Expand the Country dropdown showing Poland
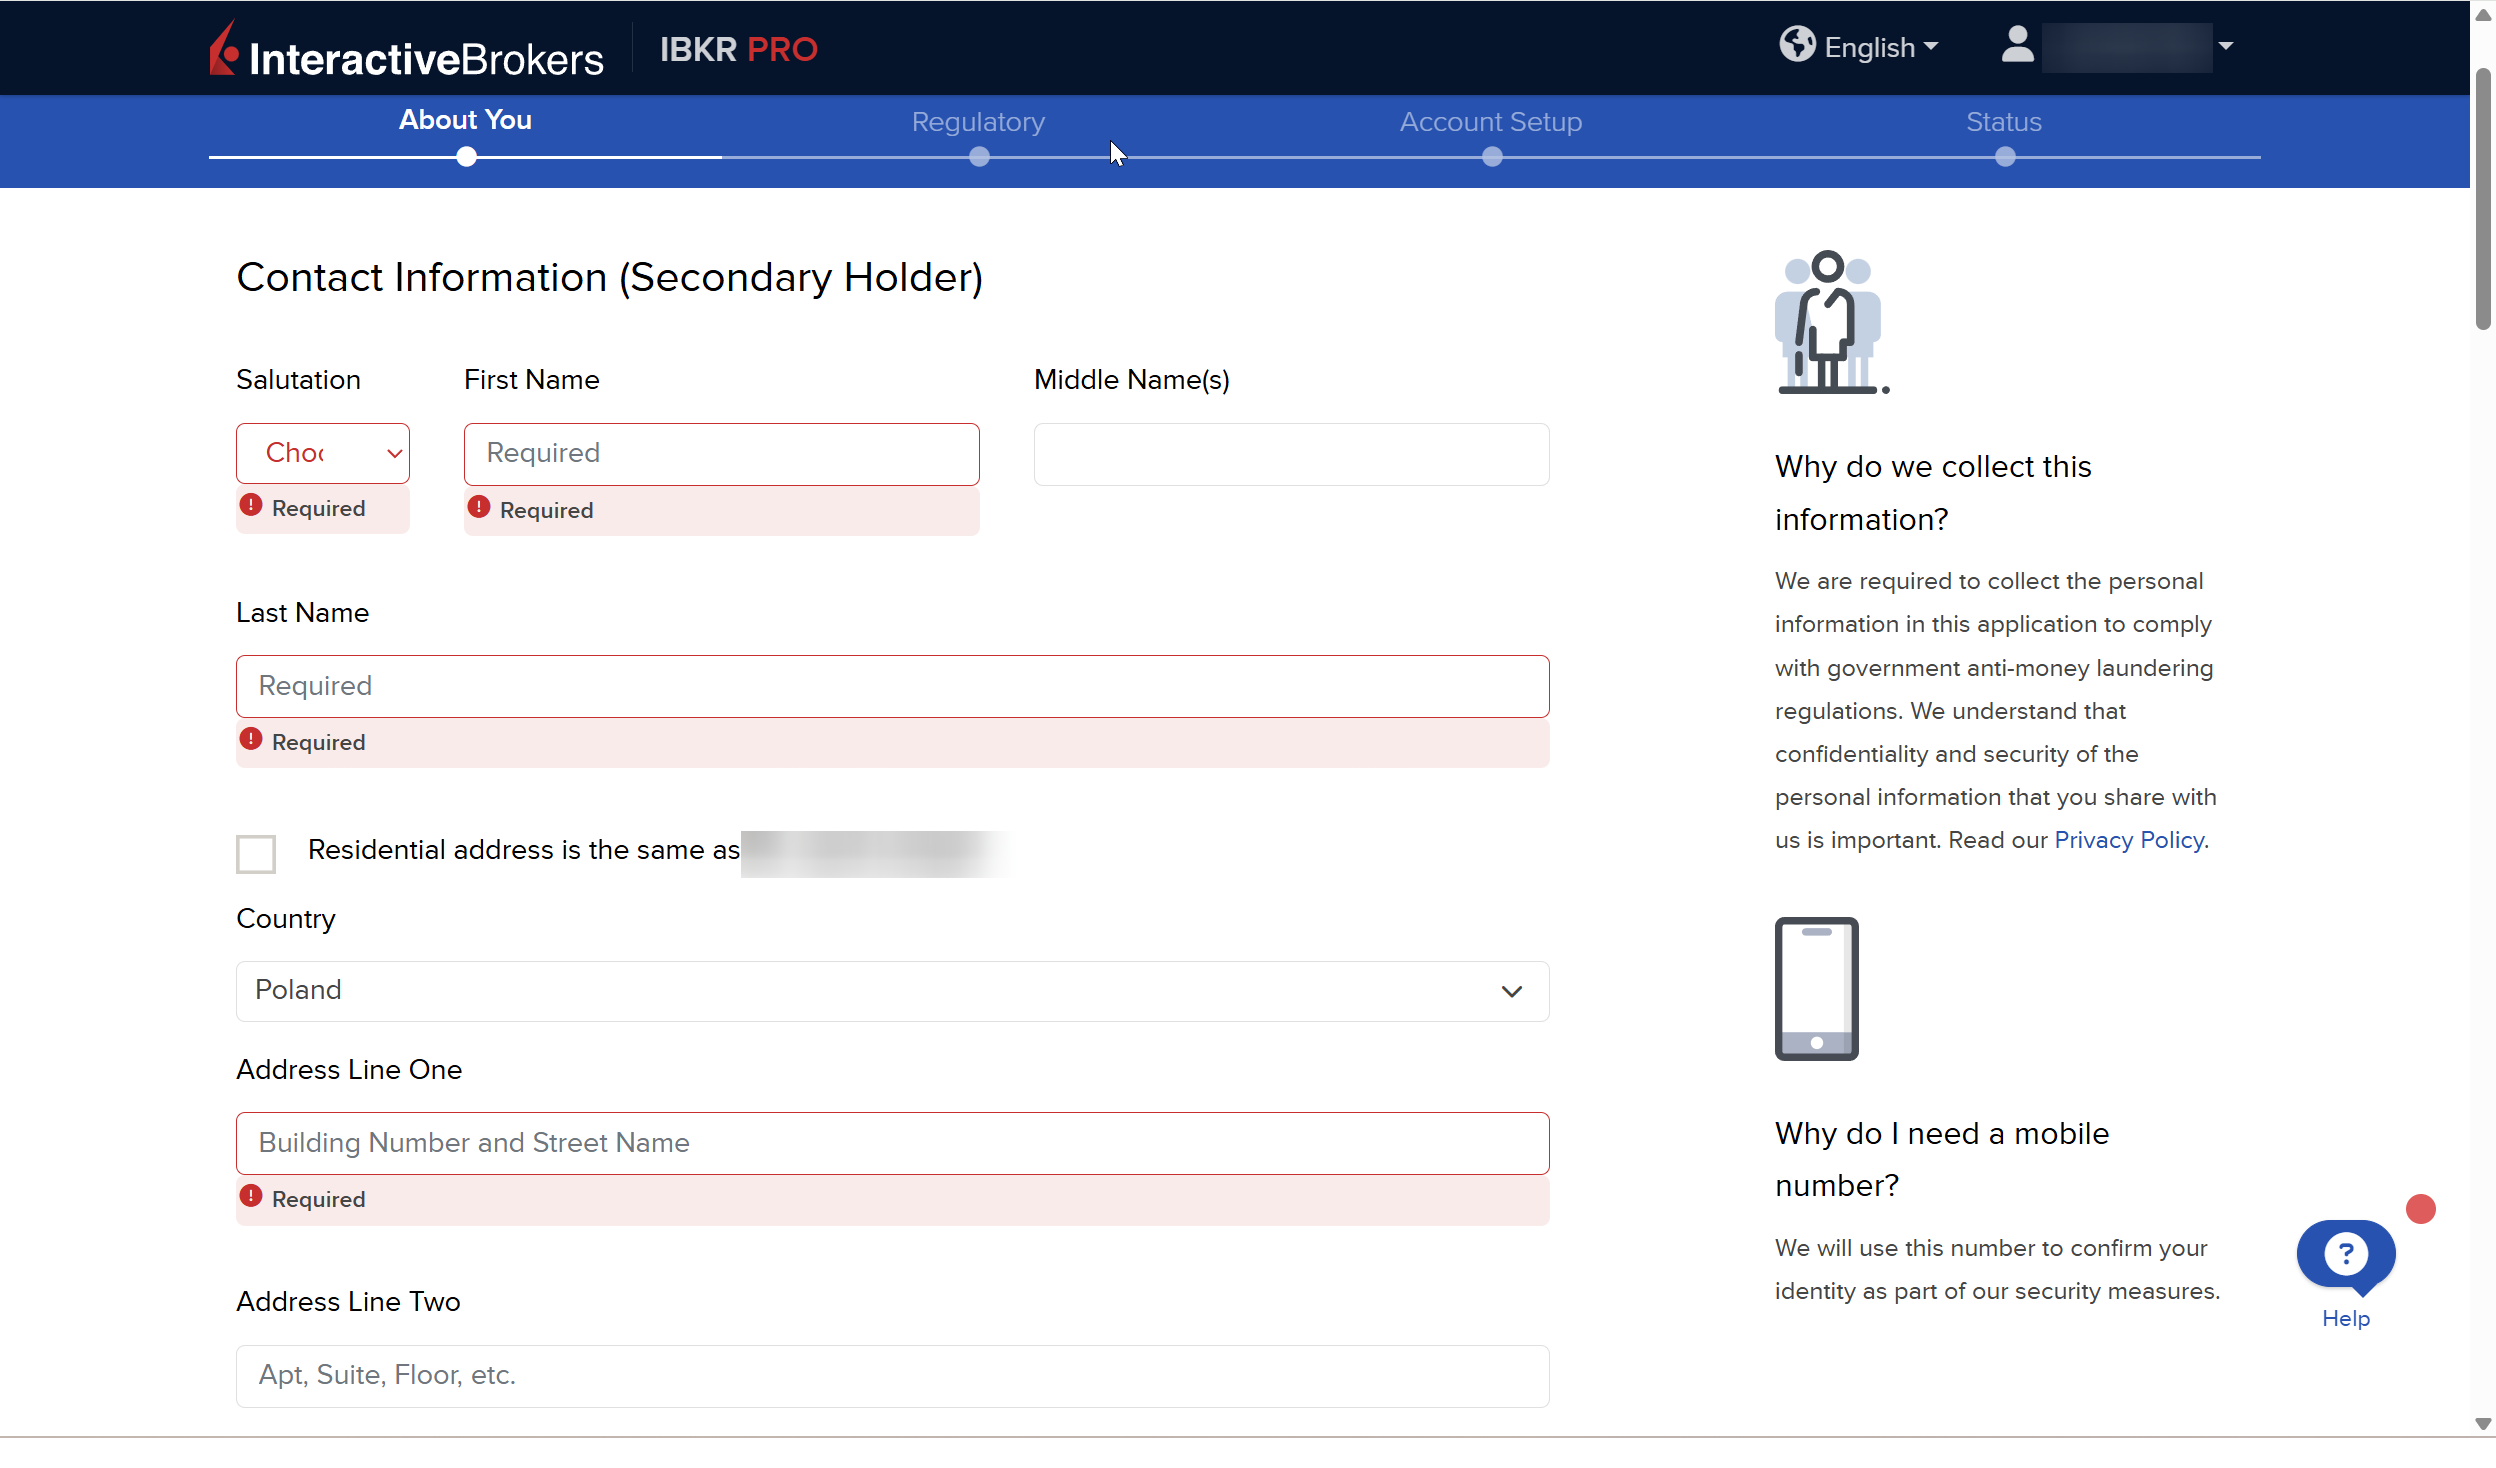Image resolution: width=2496 pixels, height=1468 pixels. pos(892,991)
